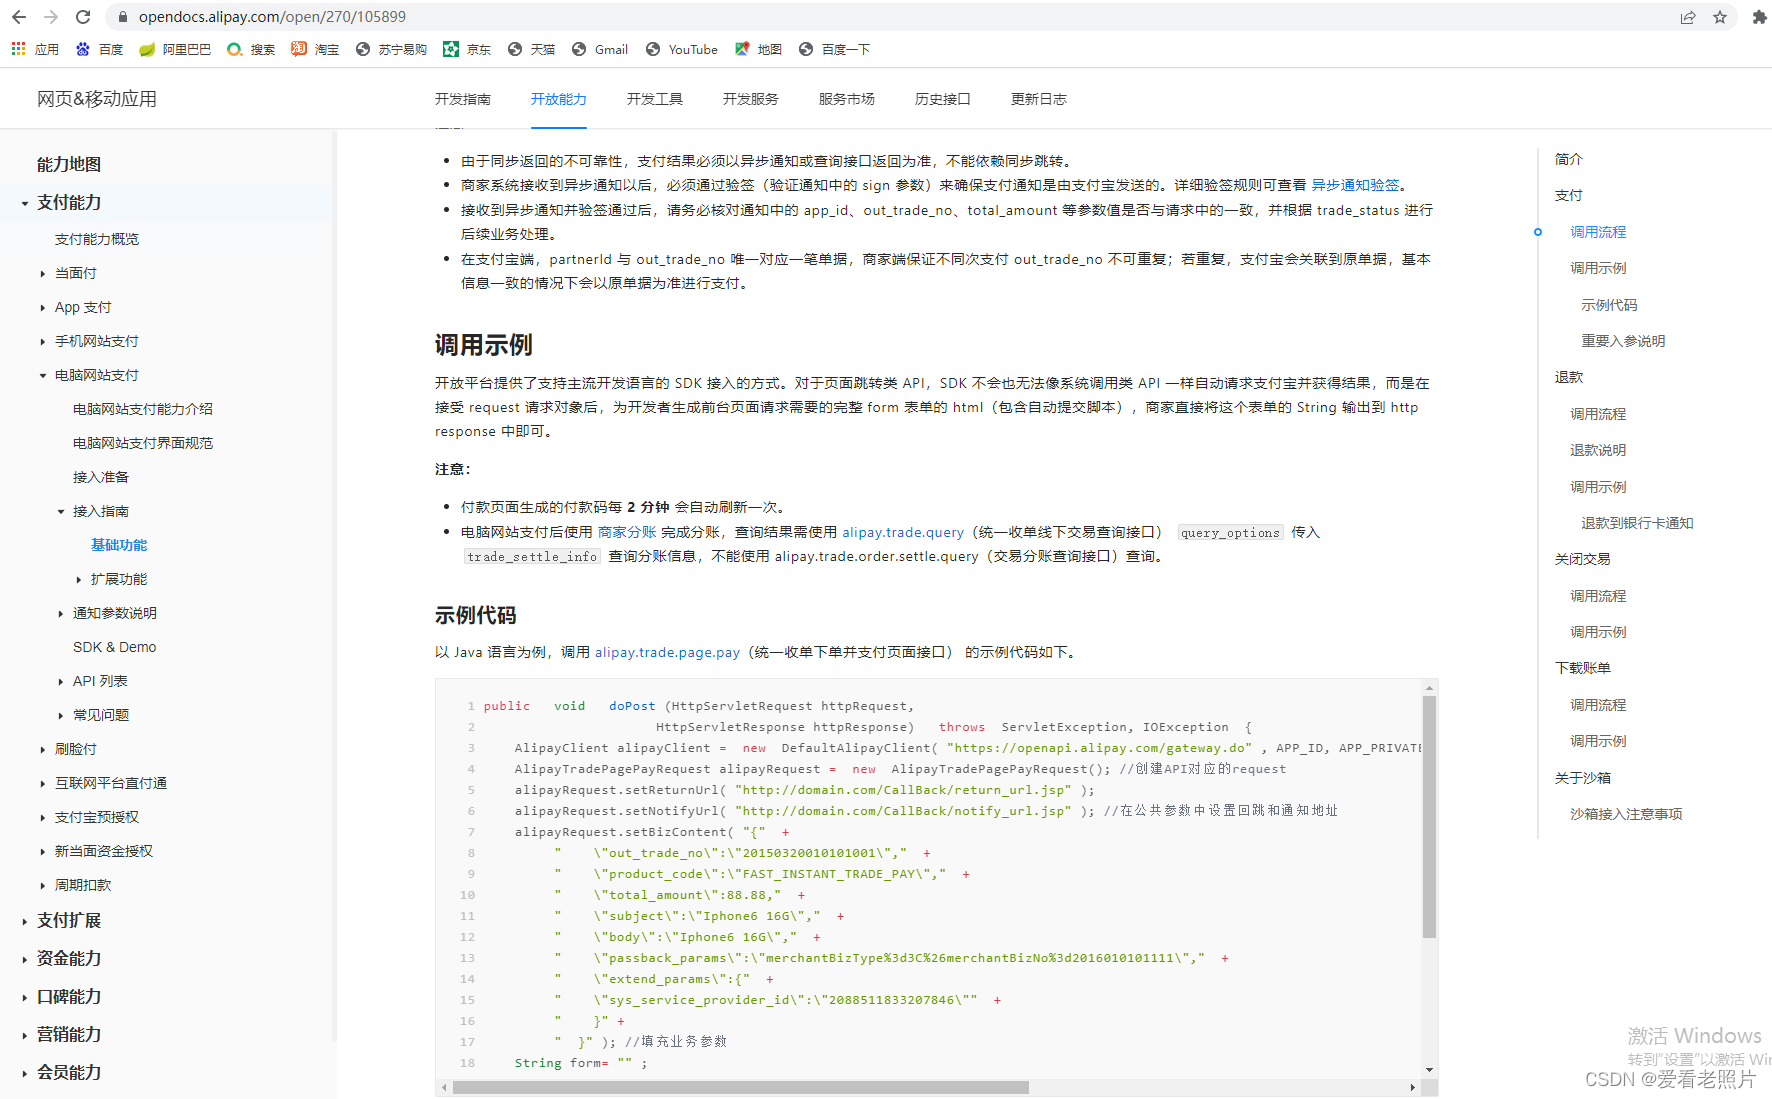1772x1099 pixels.
Task: Open 能力地图 in sidebar
Action: coord(69,164)
